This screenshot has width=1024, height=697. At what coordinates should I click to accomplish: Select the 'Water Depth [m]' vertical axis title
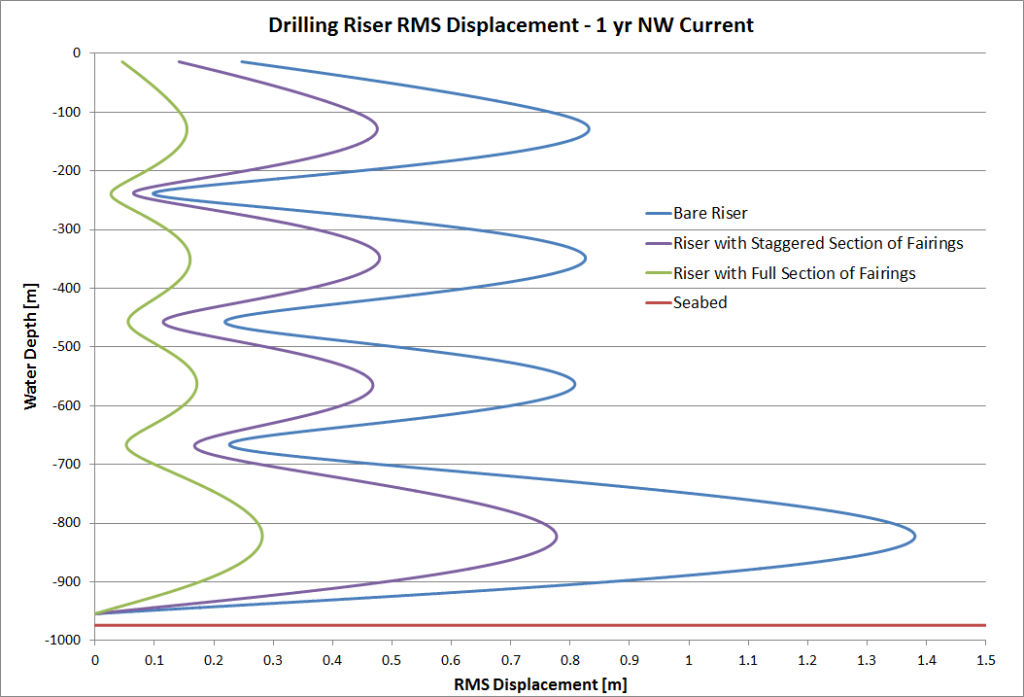31,346
